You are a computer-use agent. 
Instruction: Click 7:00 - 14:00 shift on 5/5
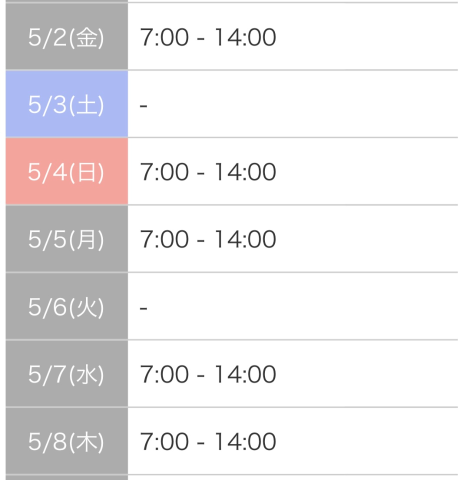(208, 239)
